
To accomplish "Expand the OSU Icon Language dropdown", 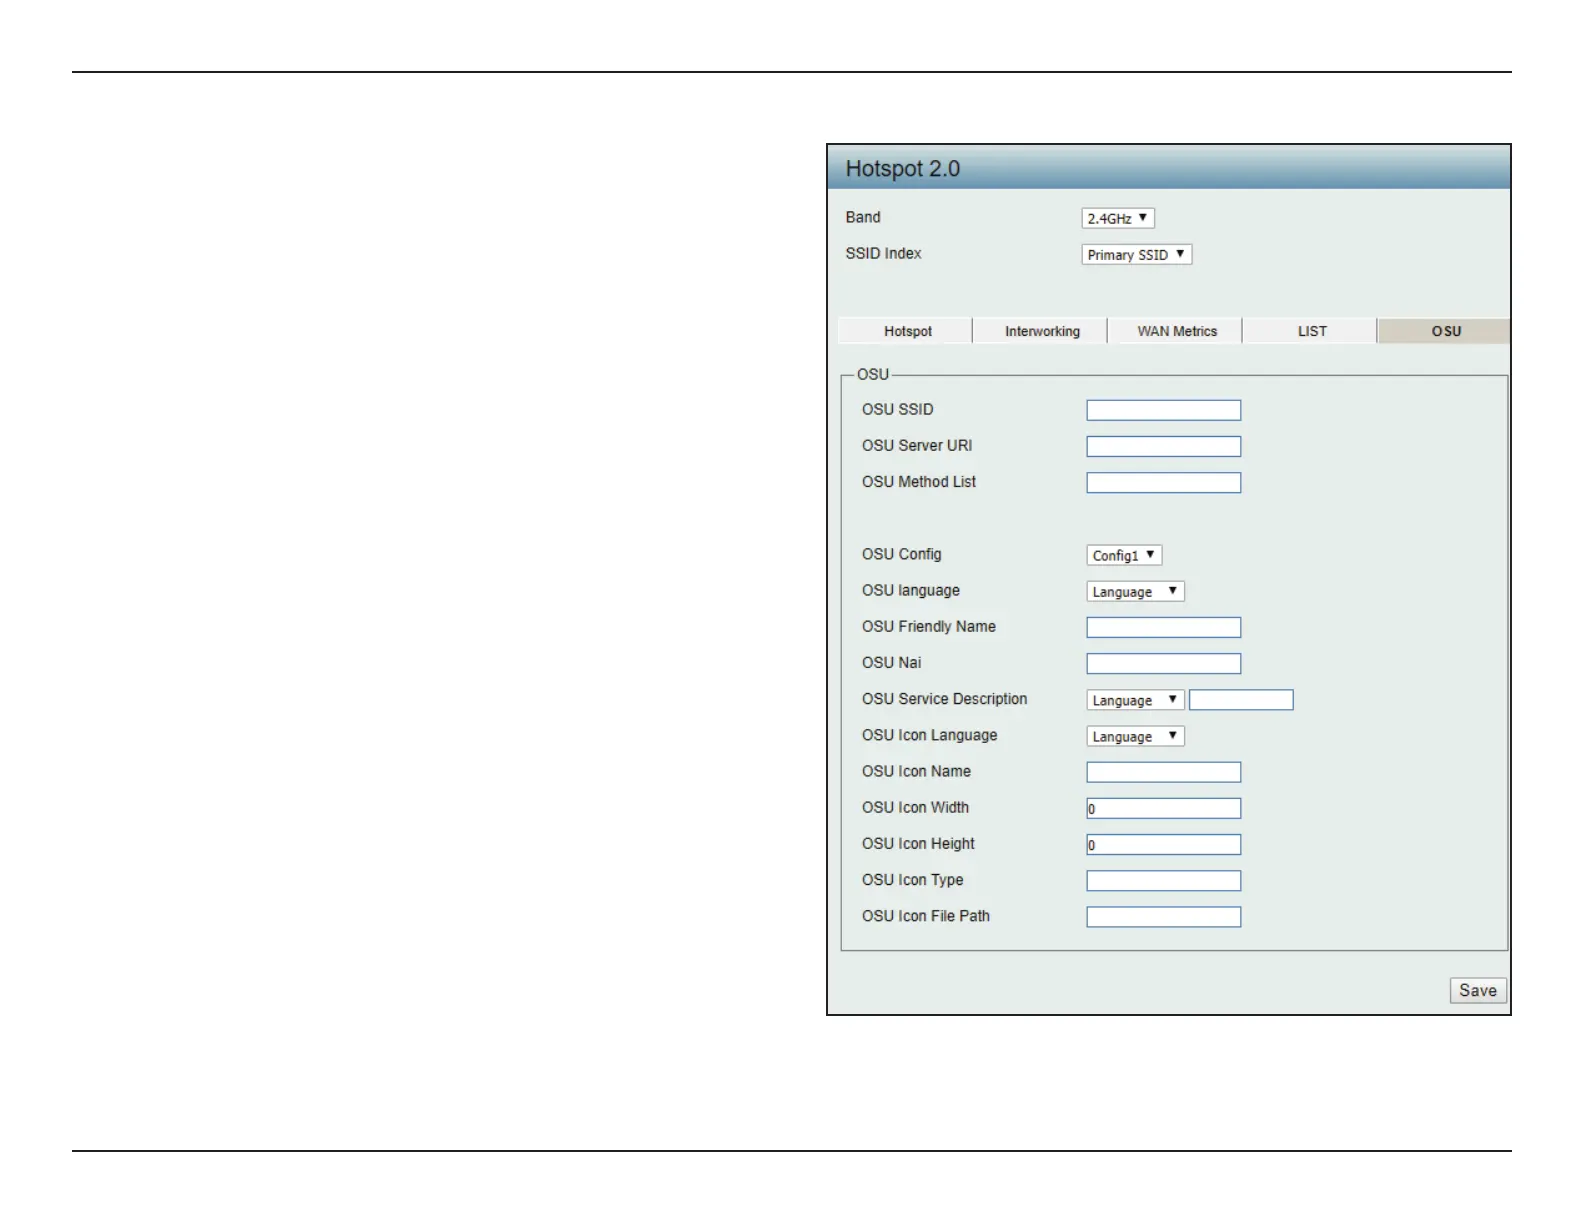I will [x=1135, y=736].
